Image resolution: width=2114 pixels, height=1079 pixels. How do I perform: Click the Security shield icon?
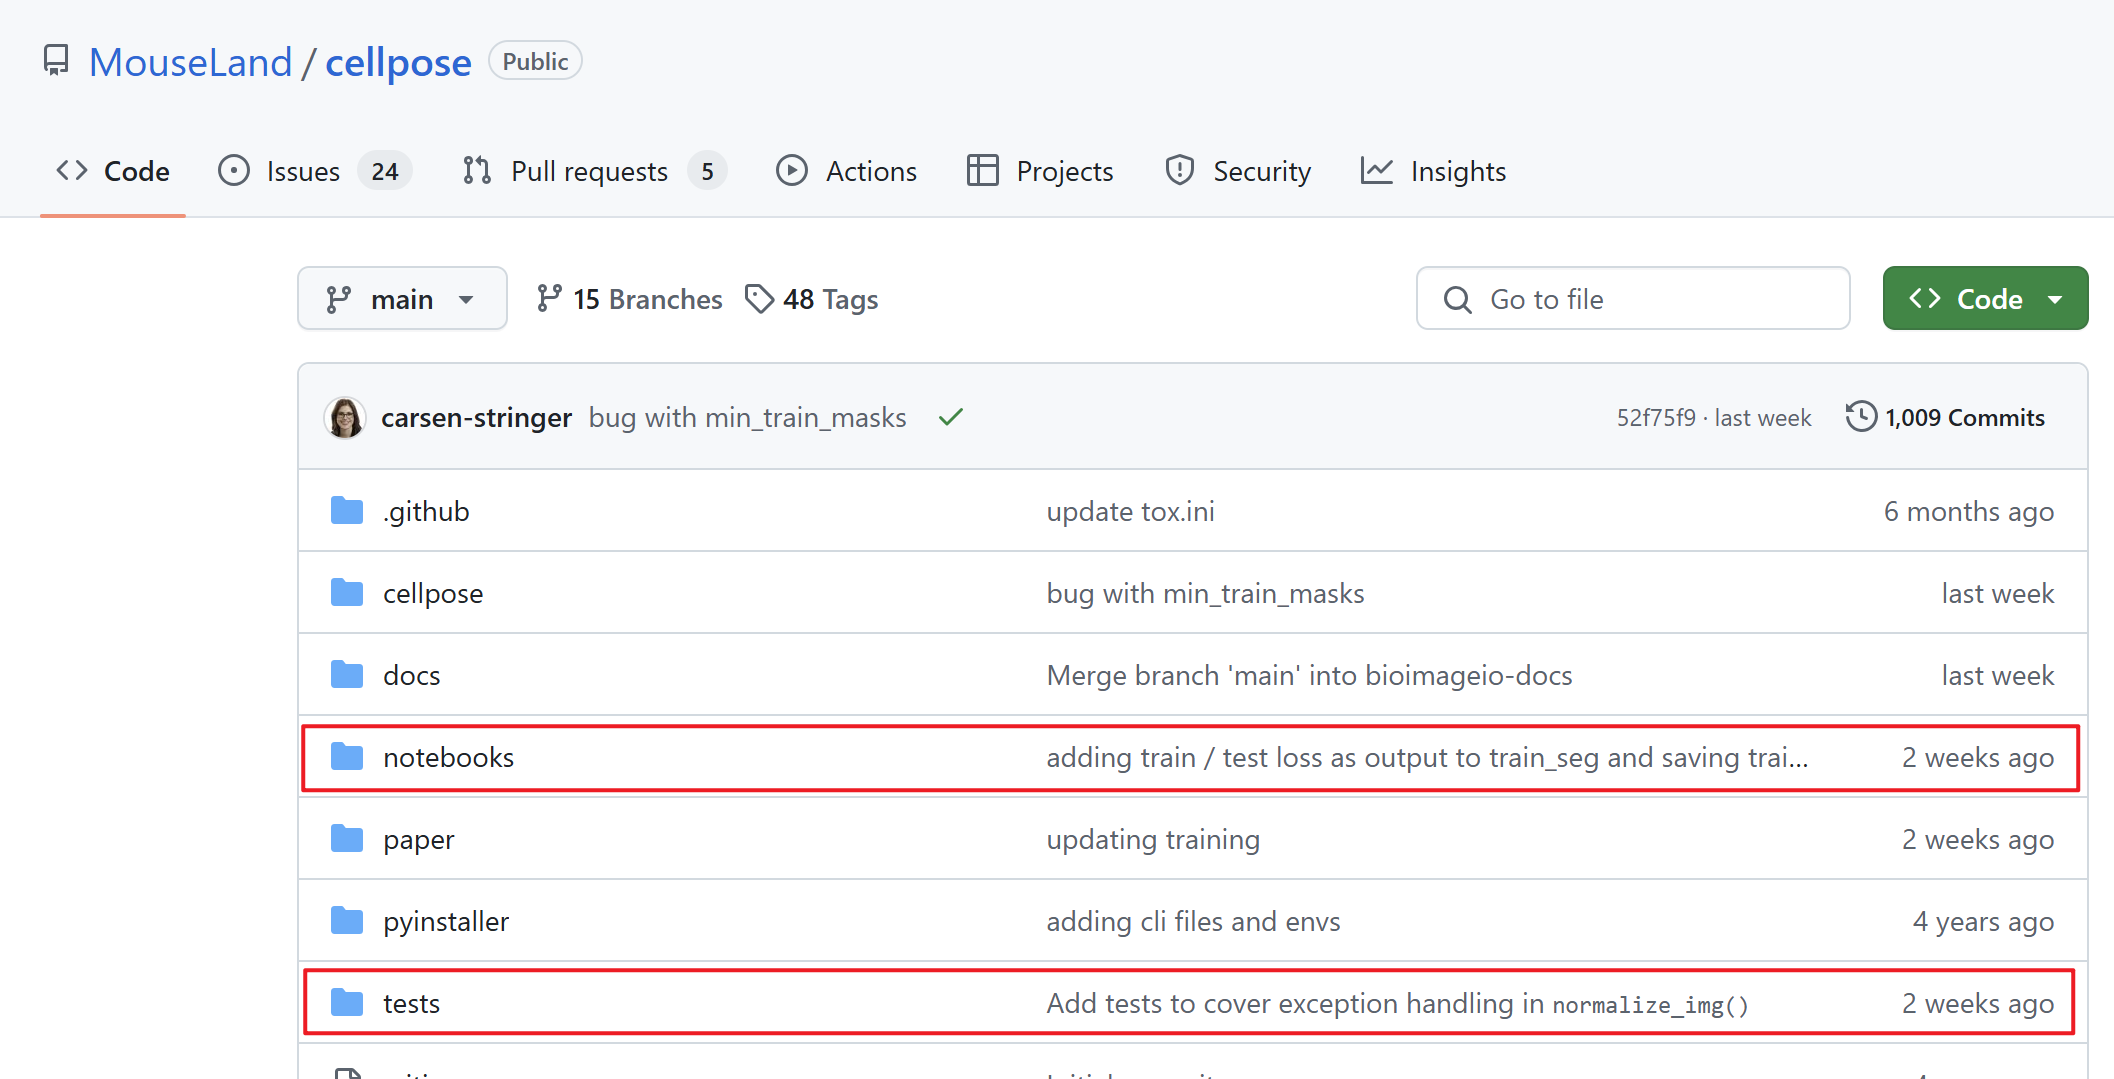1180,171
